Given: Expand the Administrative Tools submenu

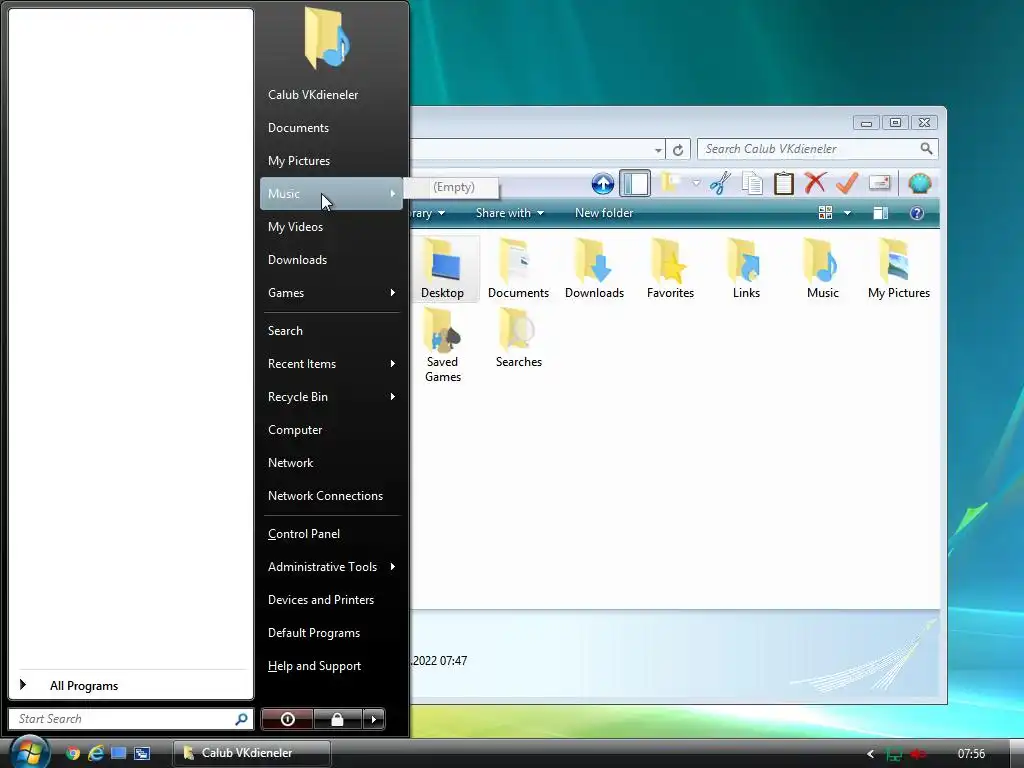Looking at the screenshot, I should pyautogui.click(x=331, y=567).
